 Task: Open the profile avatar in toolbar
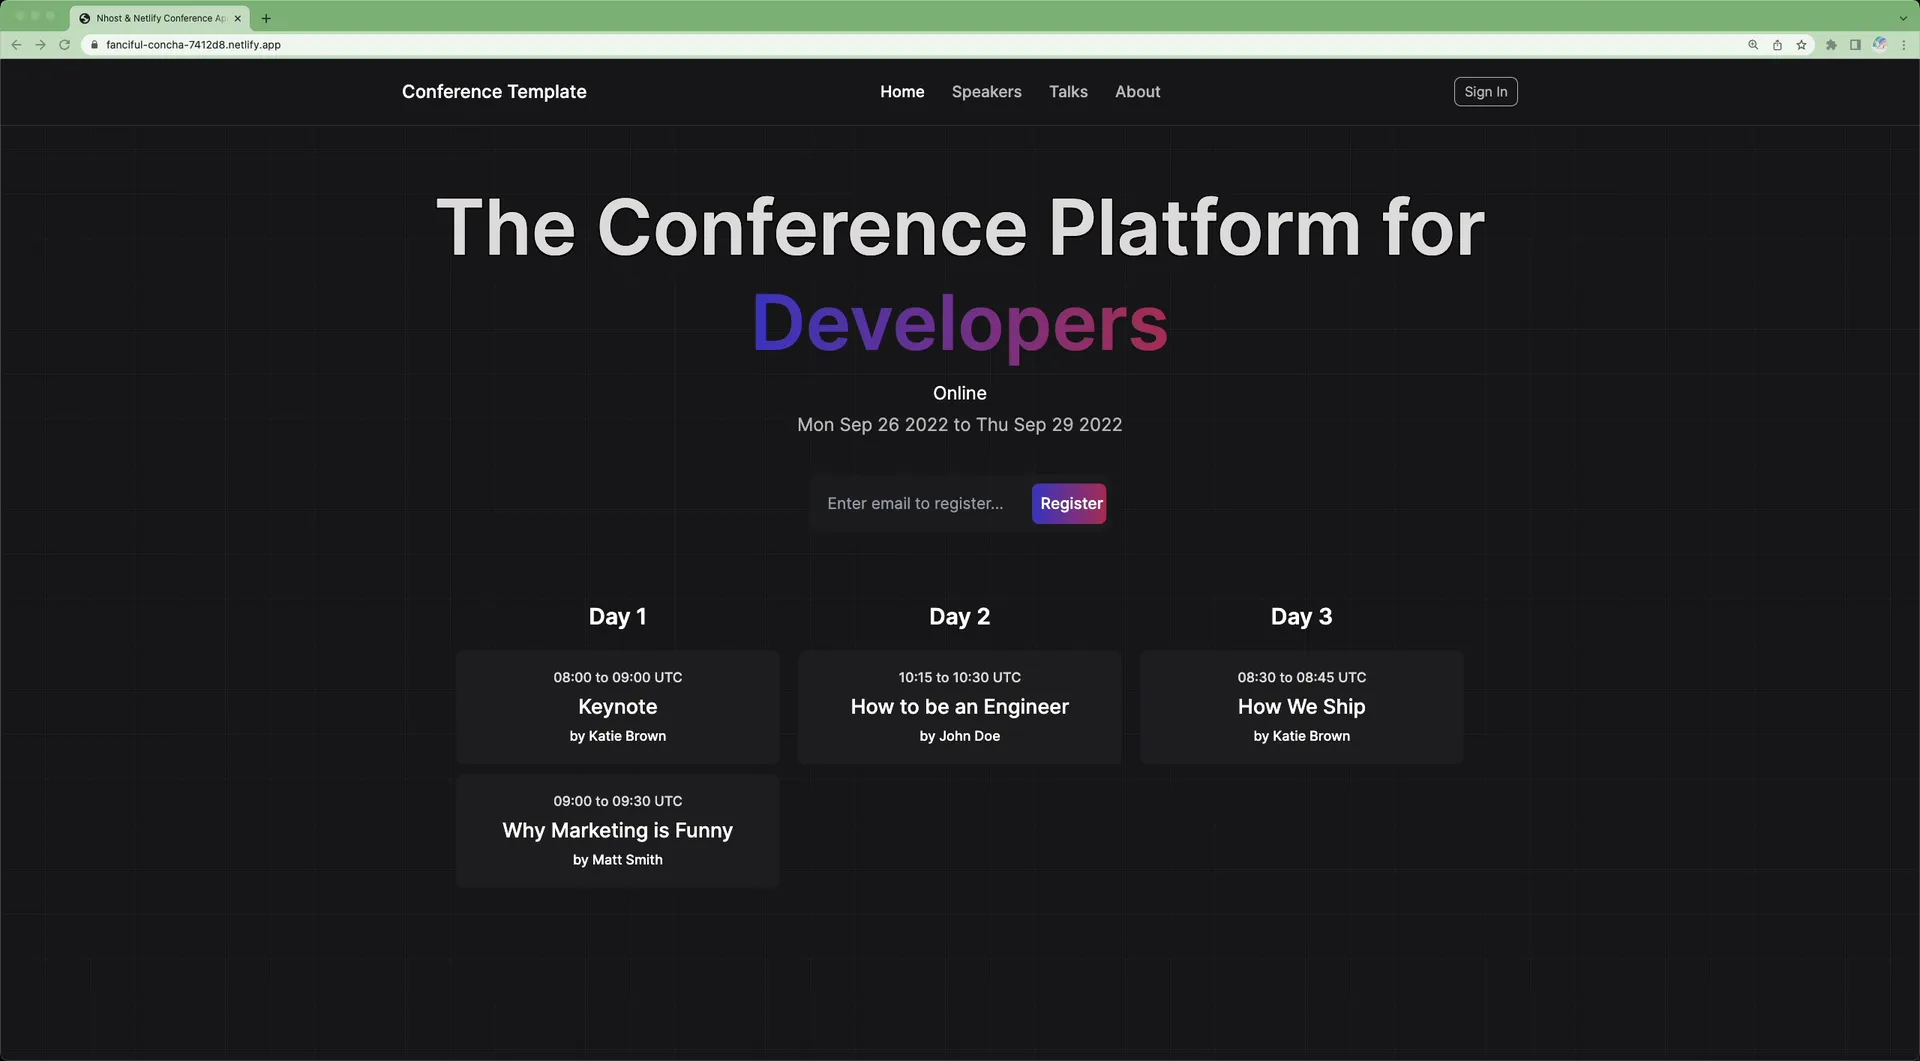pos(1880,45)
